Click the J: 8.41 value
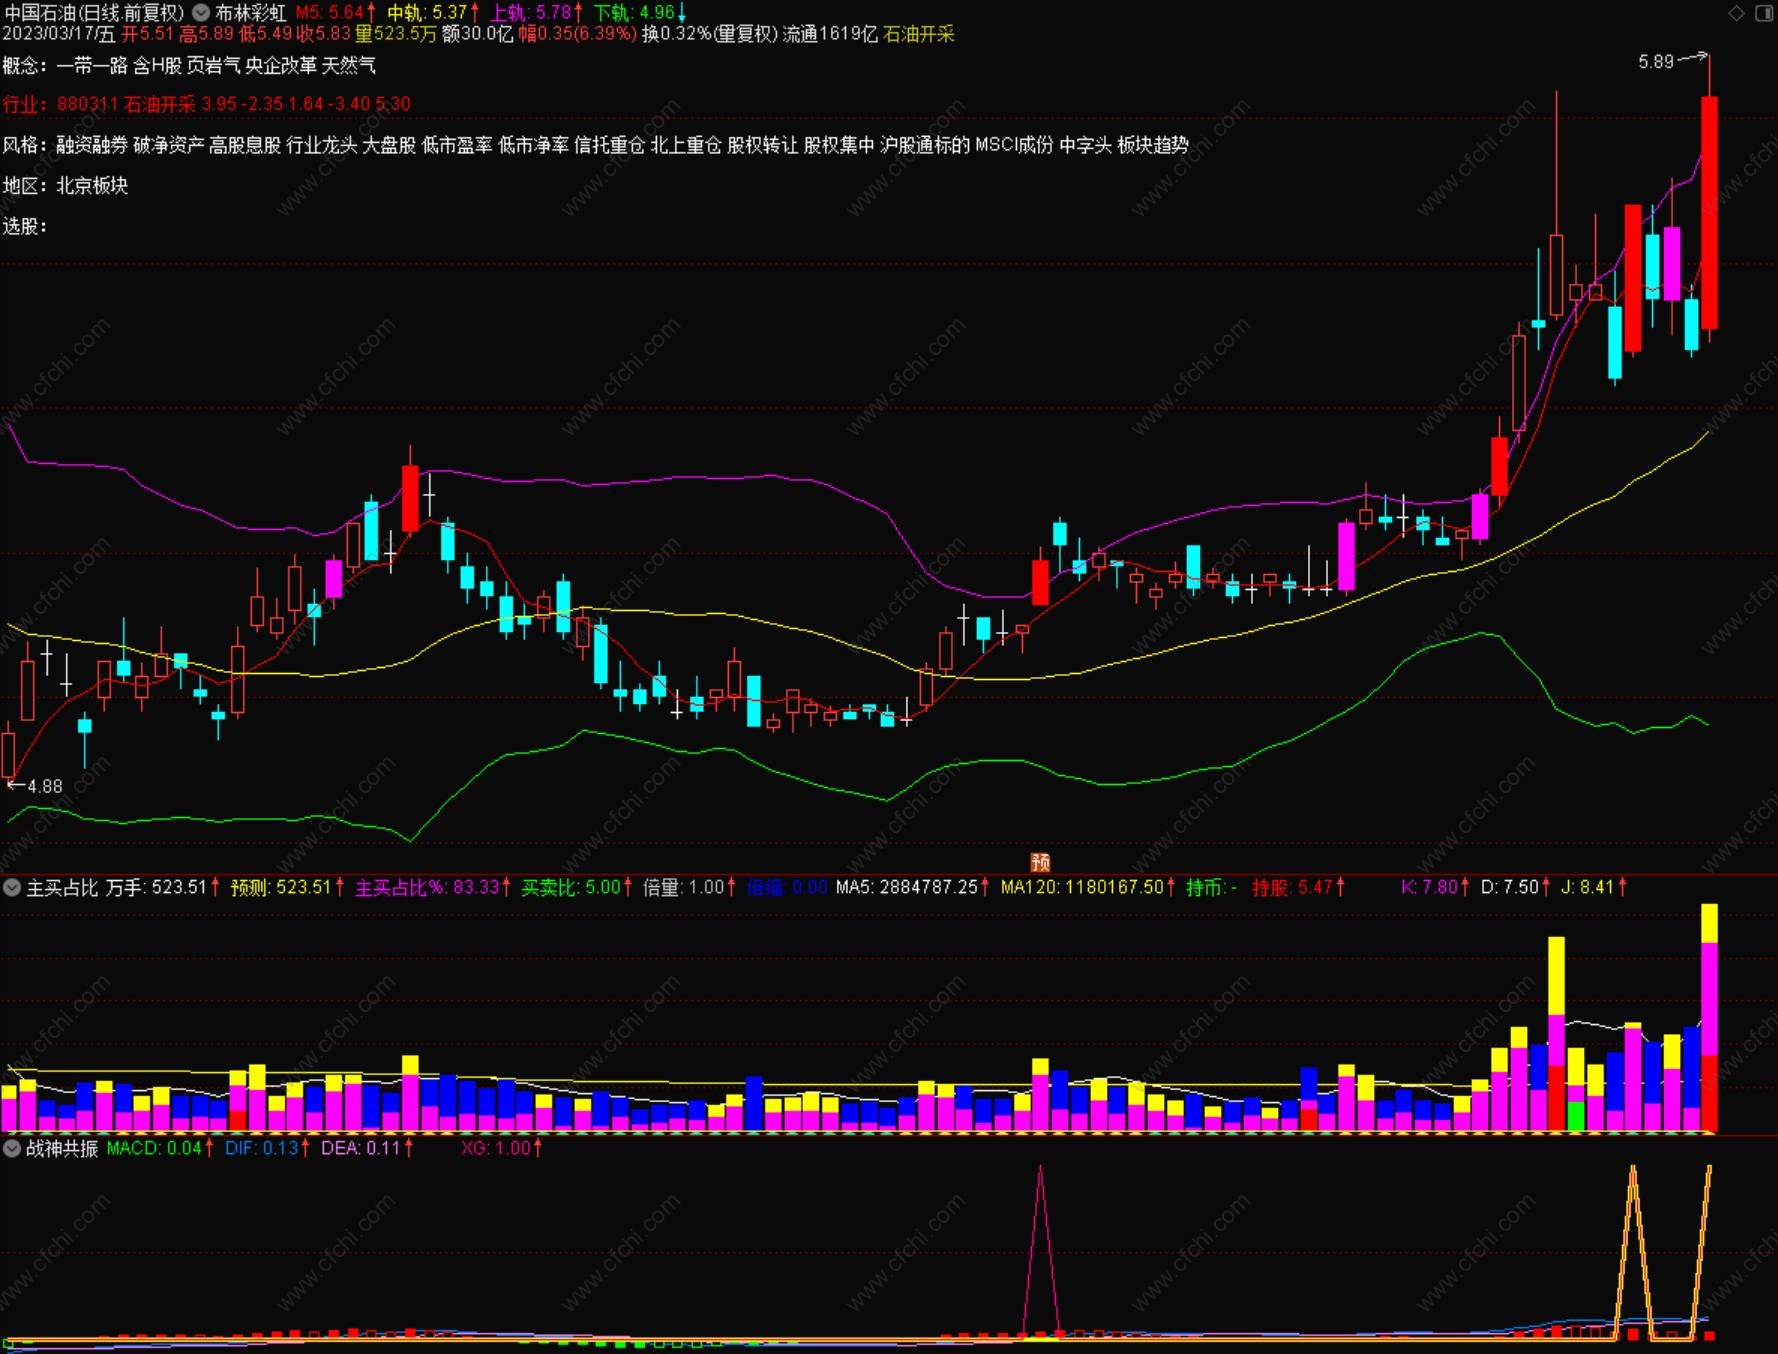1778x1354 pixels. coord(1594,887)
